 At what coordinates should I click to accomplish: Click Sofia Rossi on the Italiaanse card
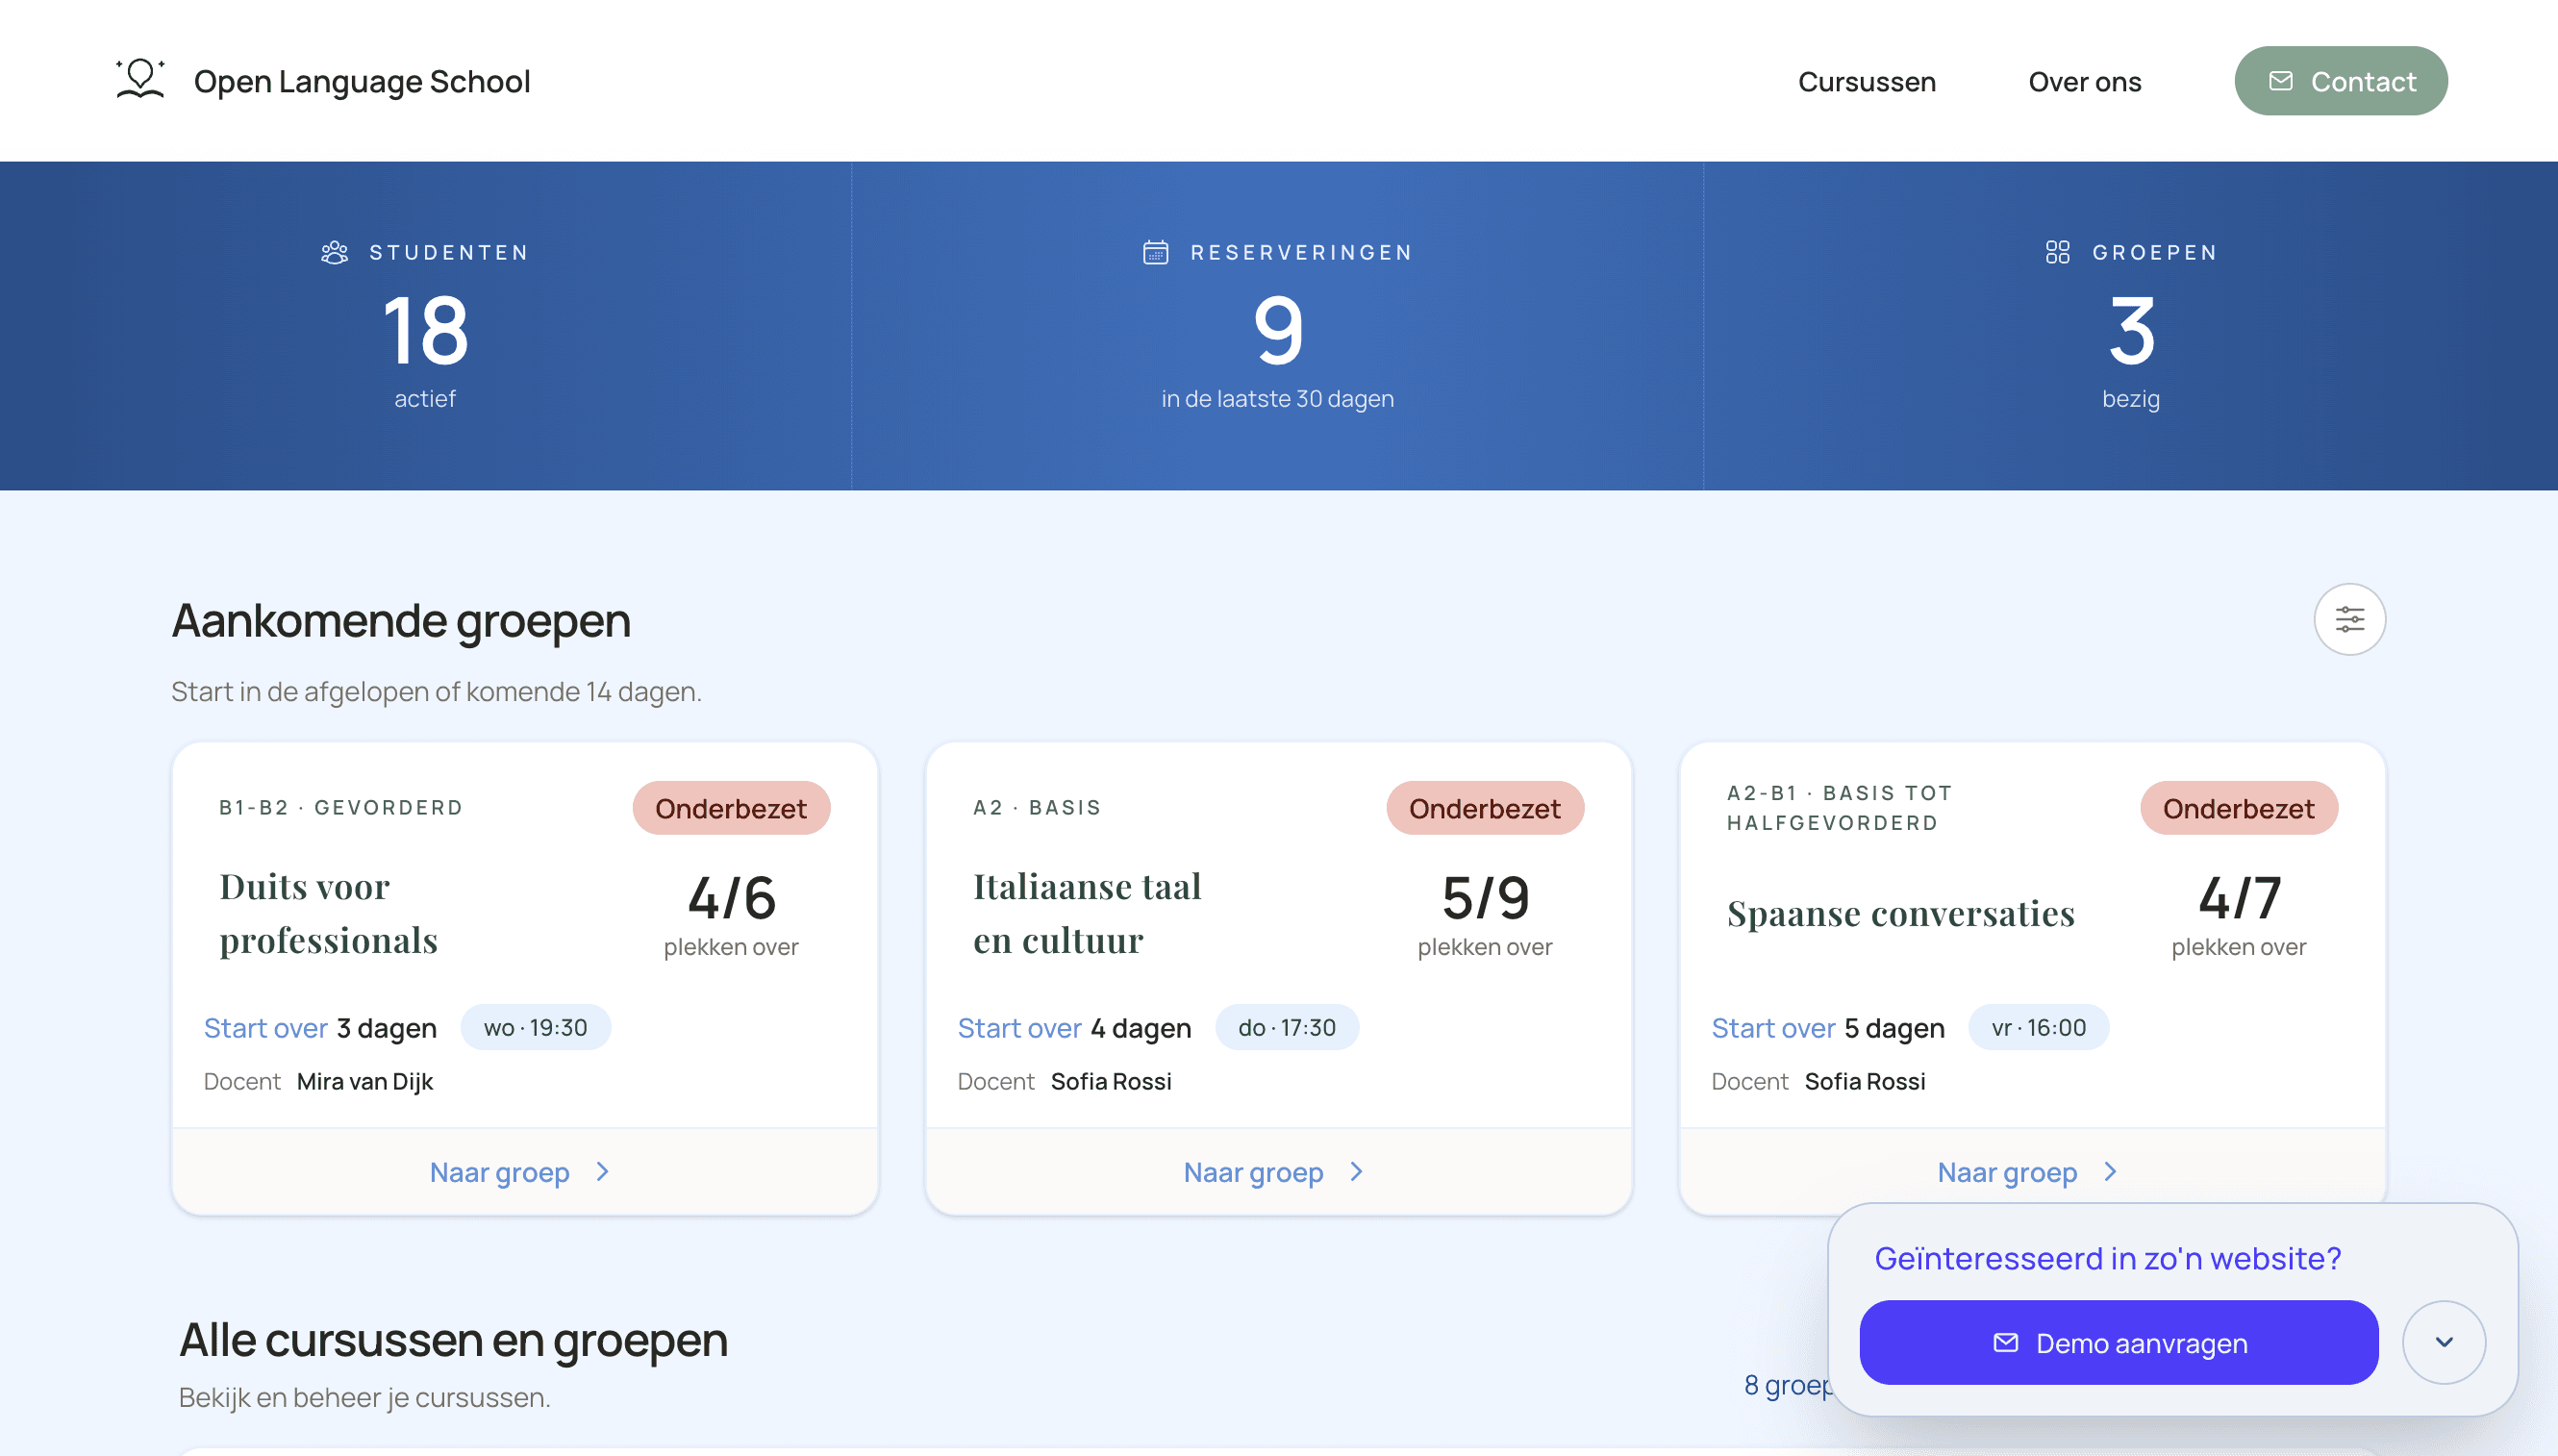pyautogui.click(x=1110, y=1081)
